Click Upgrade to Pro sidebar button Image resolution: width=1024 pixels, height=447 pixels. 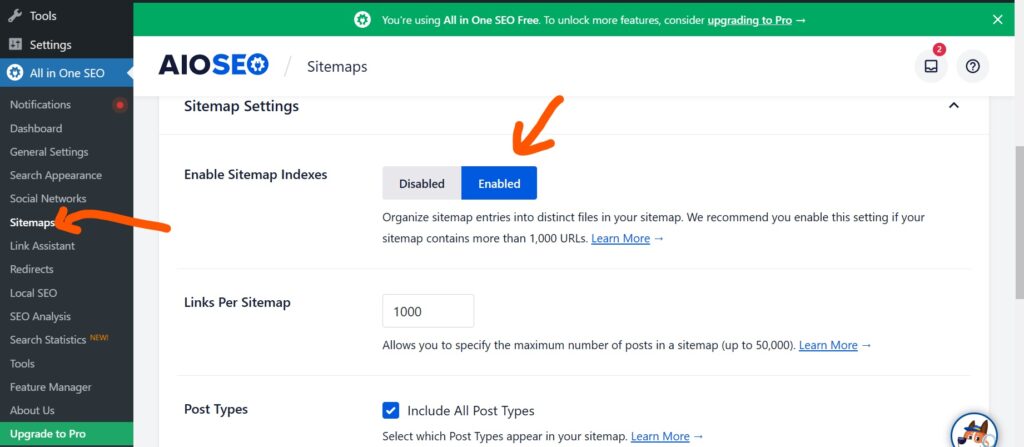tap(67, 434)
